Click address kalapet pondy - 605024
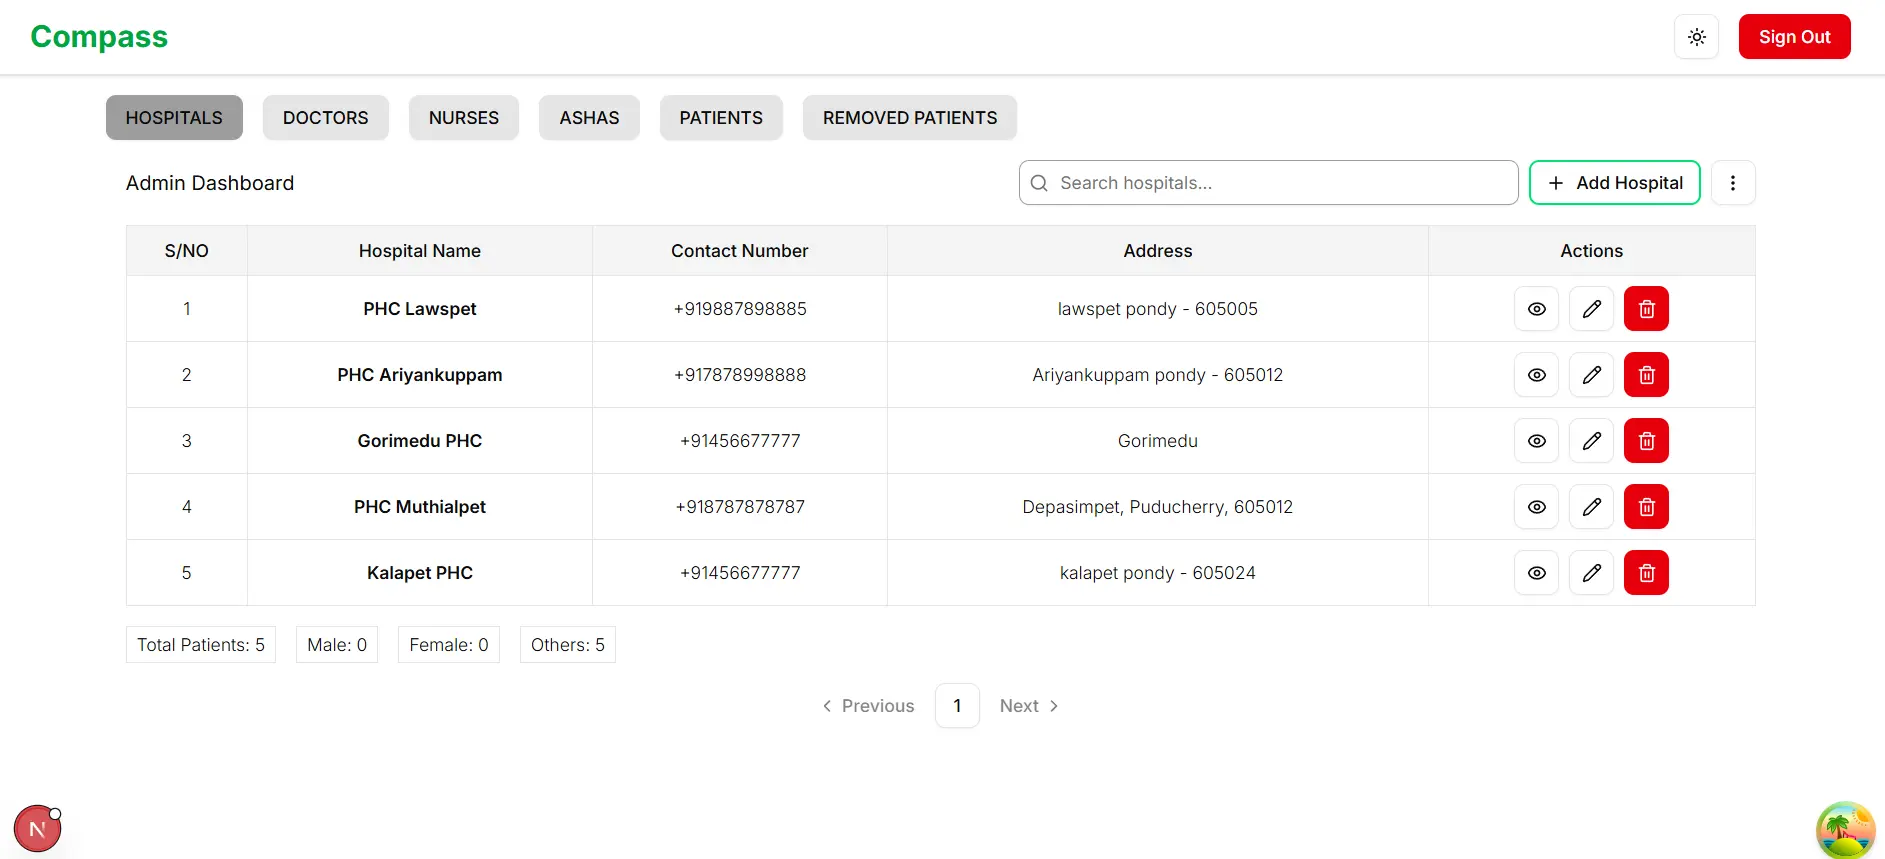The image size is (1885, 859). [1158, 573]
